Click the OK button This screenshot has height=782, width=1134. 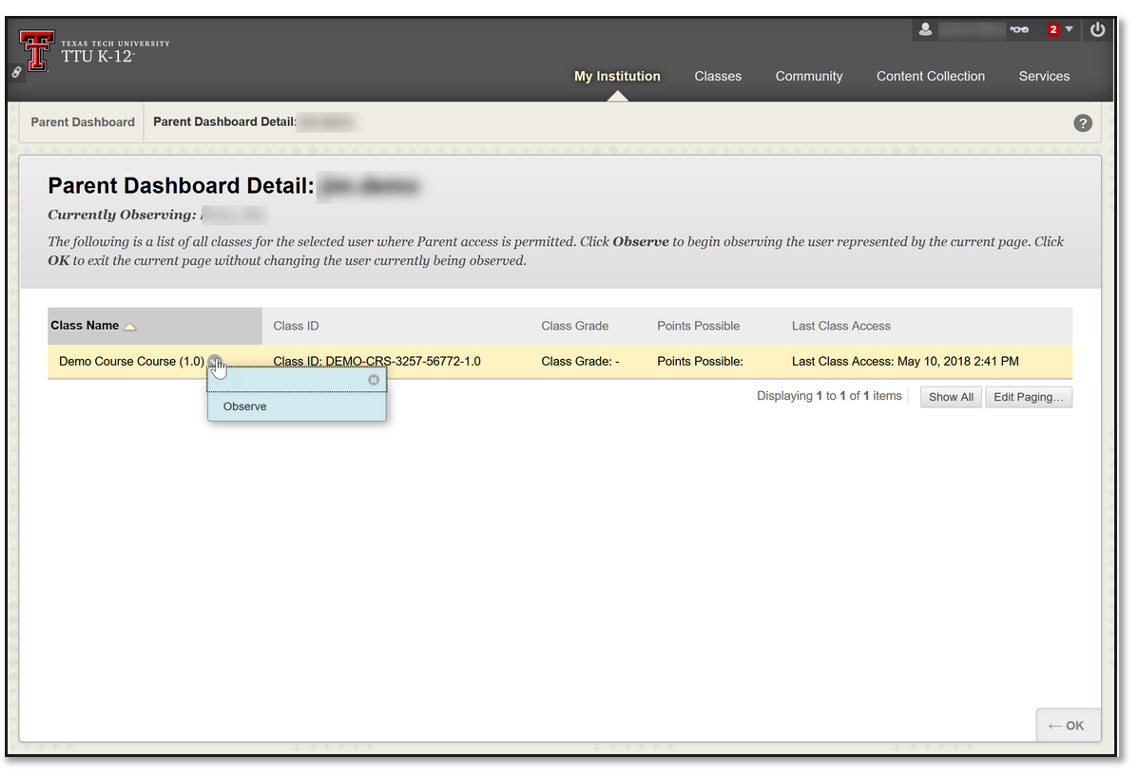[1067, 726]
